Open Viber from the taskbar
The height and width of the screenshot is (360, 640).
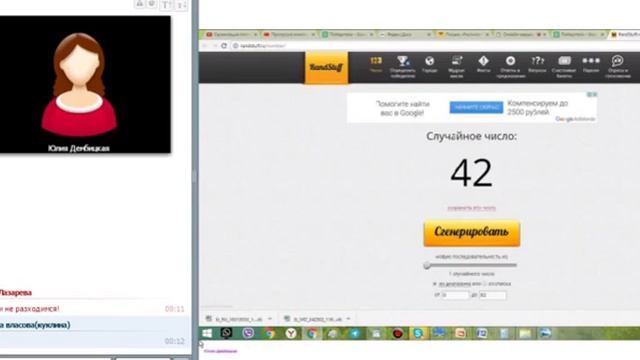[x=248, y=333]
